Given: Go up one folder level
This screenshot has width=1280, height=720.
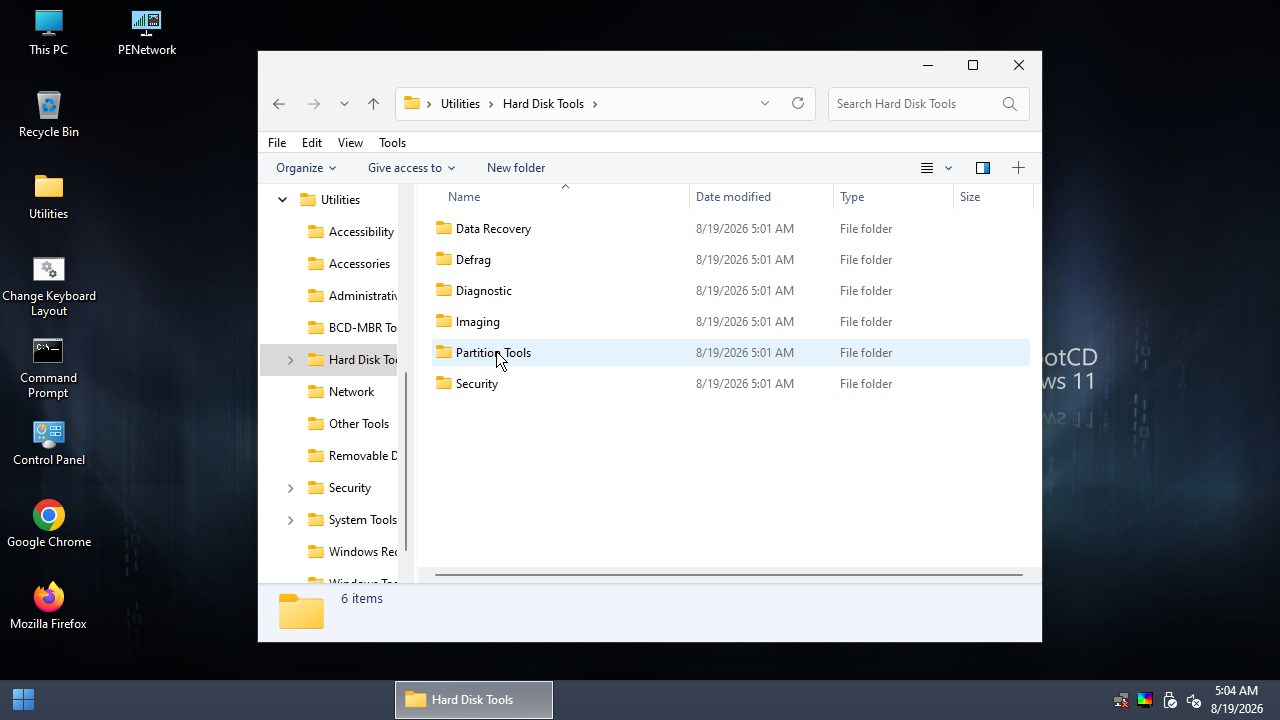Looking at the screenshot, I should coord(373,104).
